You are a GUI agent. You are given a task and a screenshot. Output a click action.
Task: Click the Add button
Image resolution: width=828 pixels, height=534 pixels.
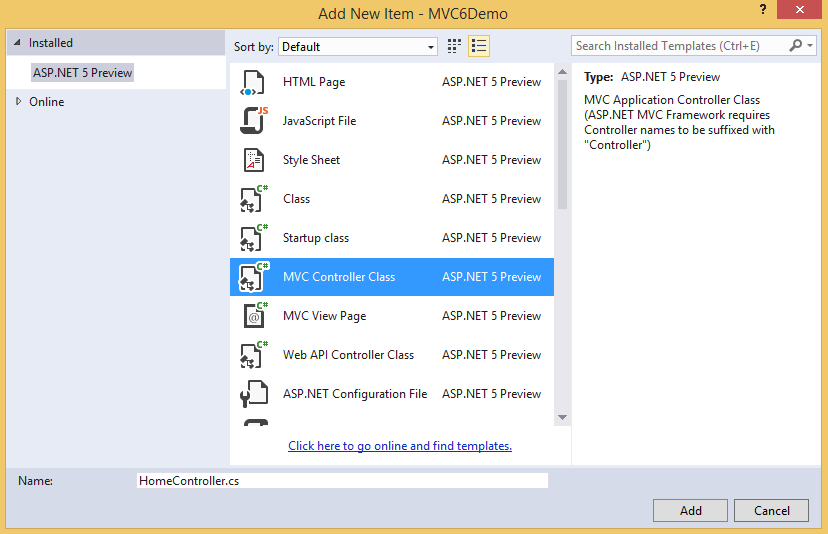[x=690, y=510]
